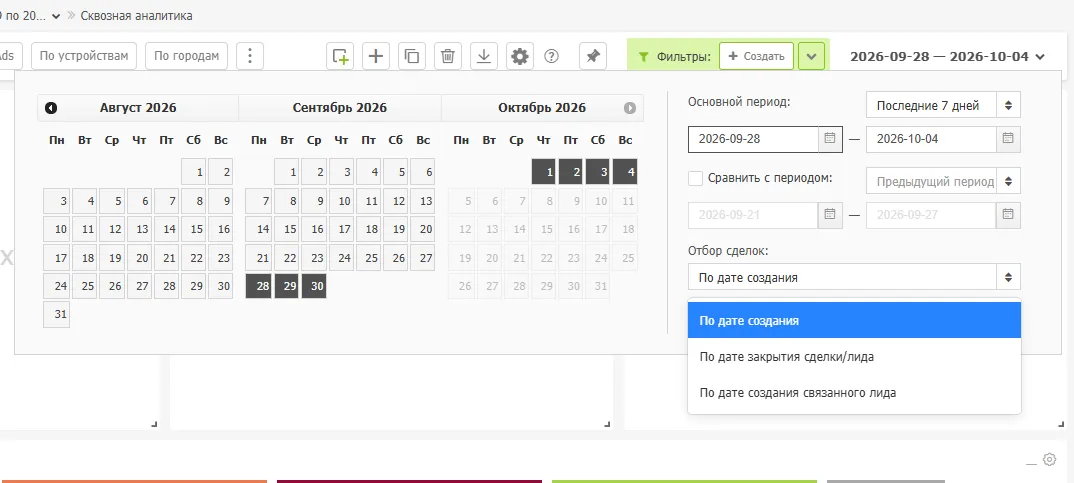1074x483 pixels.
Task: Go to previous month in calendar
Action: coord(51,108)
